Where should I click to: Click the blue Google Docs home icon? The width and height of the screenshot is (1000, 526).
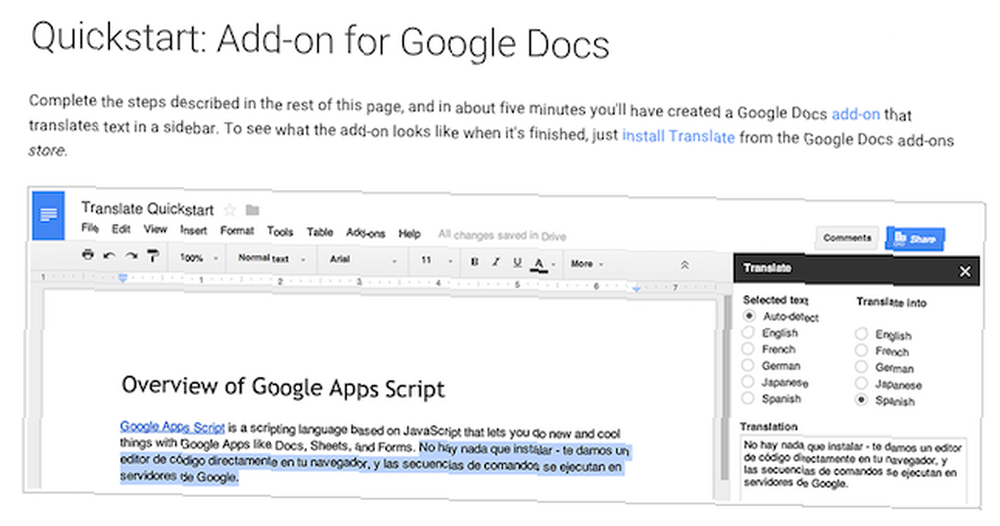[48, 216]
